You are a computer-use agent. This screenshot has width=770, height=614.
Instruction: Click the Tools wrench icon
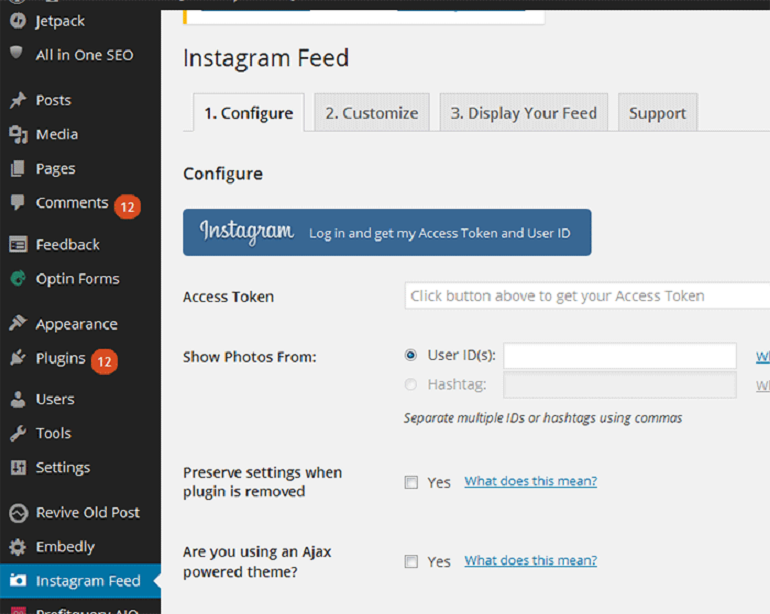(18, 433)
